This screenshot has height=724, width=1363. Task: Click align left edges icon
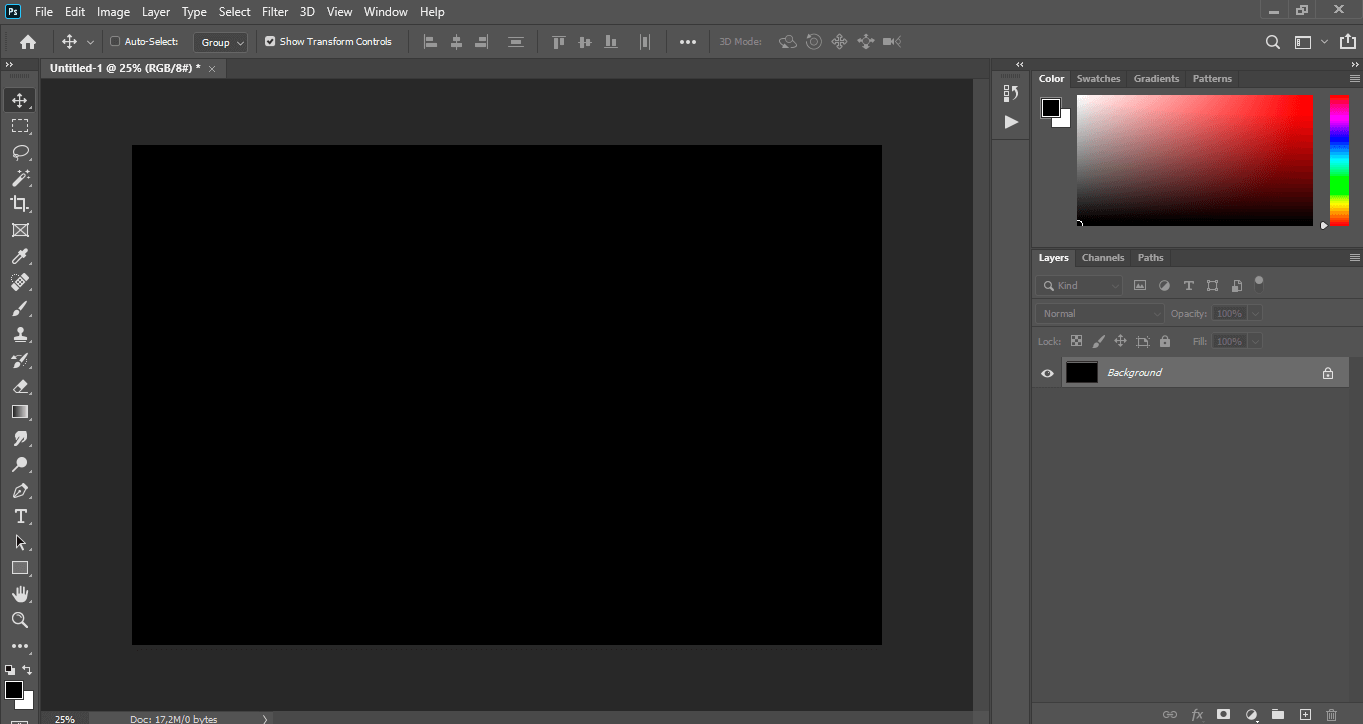coord(431,42)
